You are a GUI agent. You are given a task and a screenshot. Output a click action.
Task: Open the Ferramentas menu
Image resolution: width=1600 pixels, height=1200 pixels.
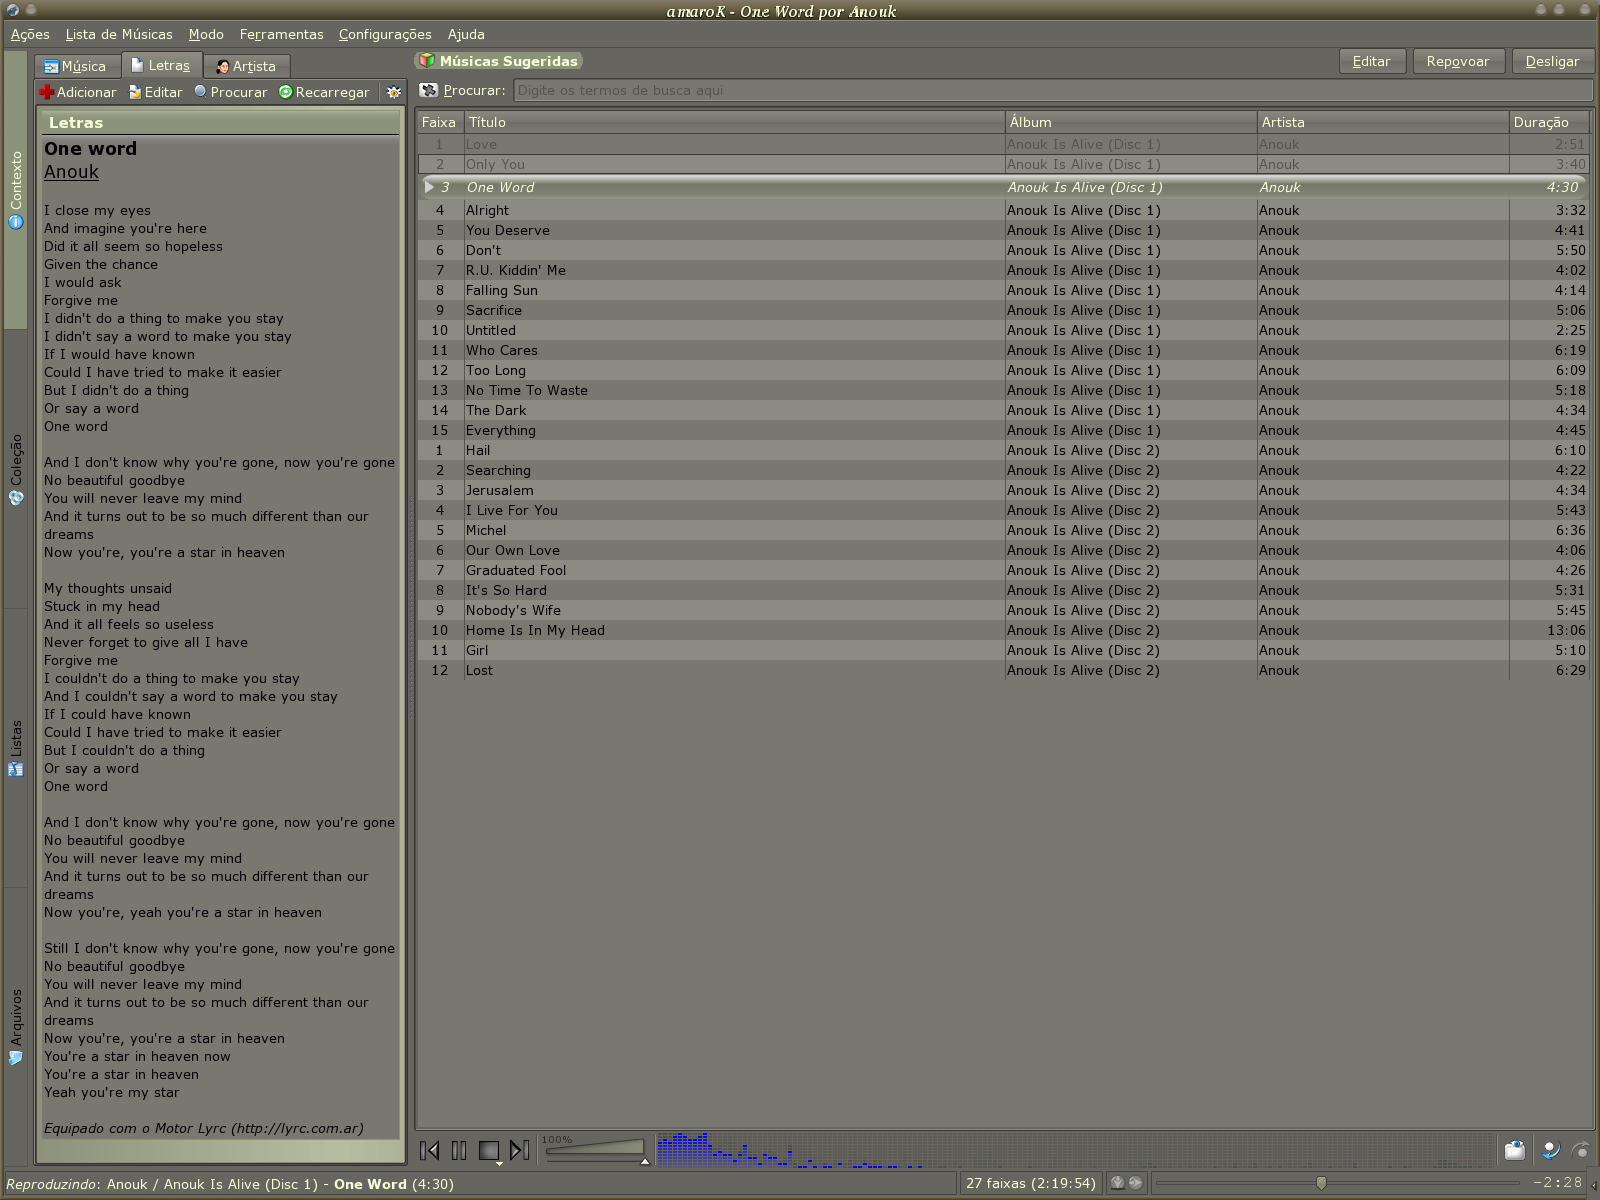click(281, 34)
